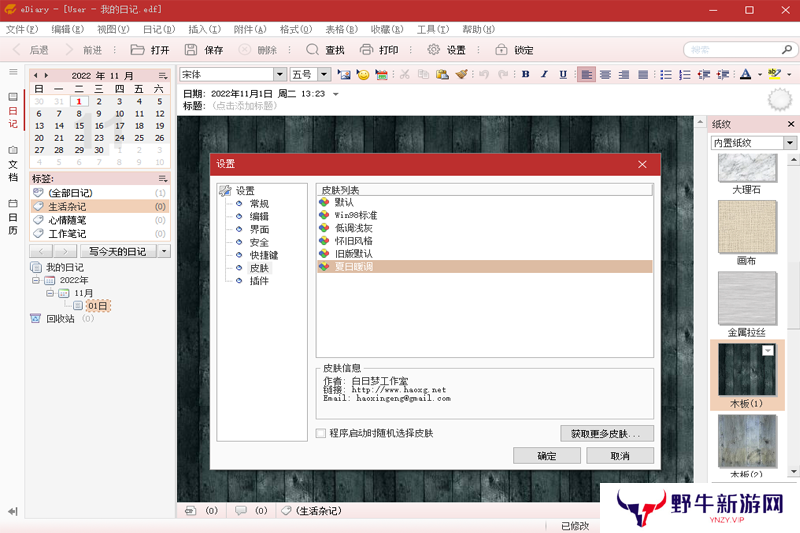Viewport: 800px width, 533px height.
Task: Confirm settings with 确定 button
Action: coord(546,456)
